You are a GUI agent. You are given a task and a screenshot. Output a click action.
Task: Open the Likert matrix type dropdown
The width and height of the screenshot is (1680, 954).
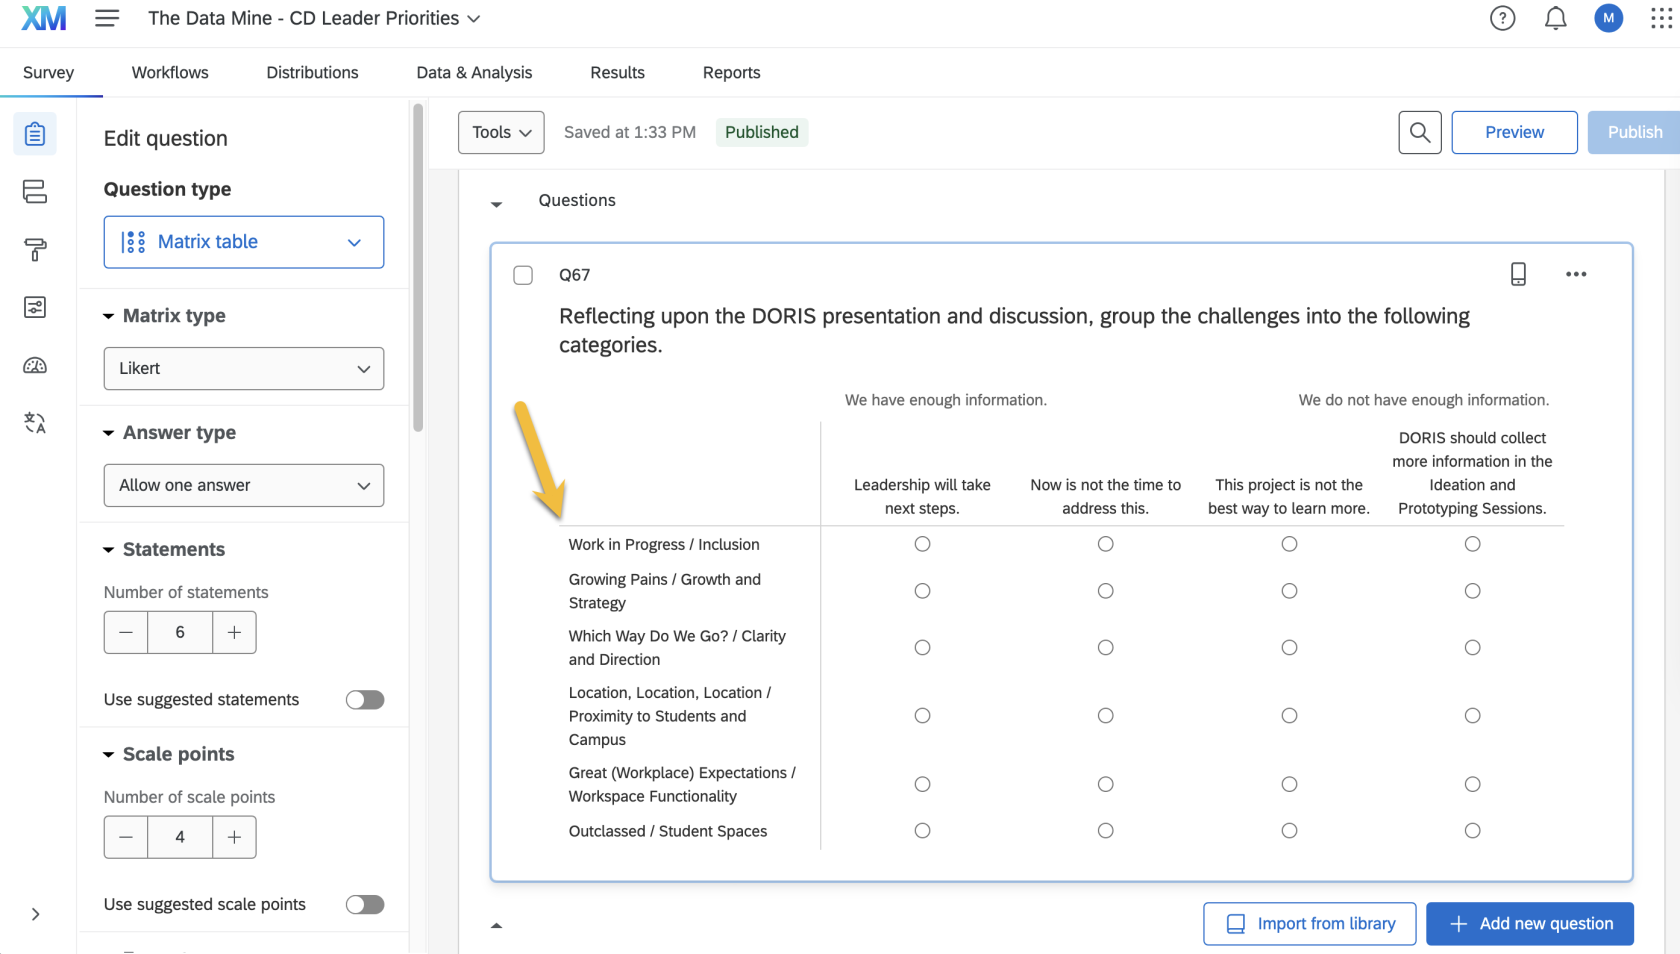click(244, 369)
